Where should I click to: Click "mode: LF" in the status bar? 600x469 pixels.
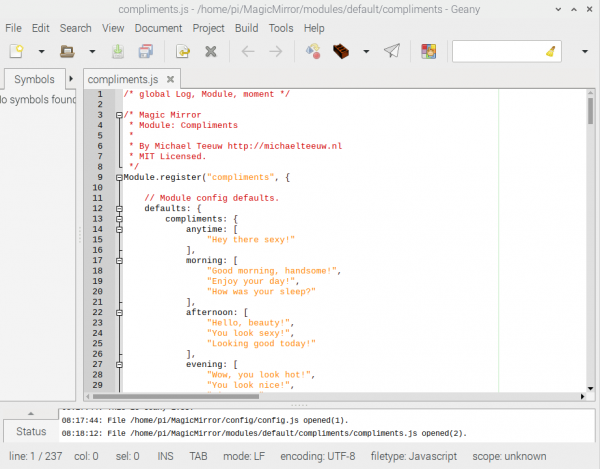[244, 456]
